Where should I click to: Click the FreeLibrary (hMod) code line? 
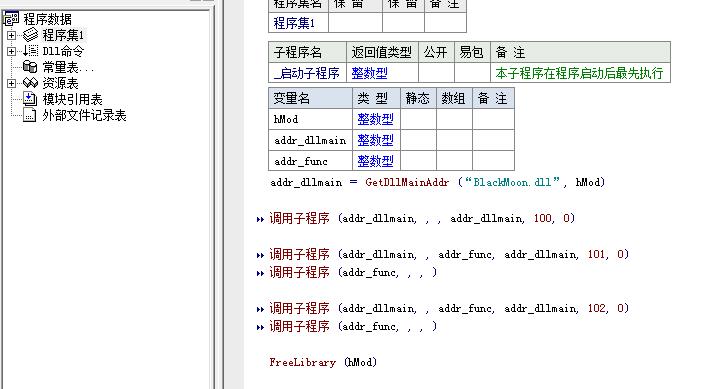pyautogui.click(x=323, y=362)
